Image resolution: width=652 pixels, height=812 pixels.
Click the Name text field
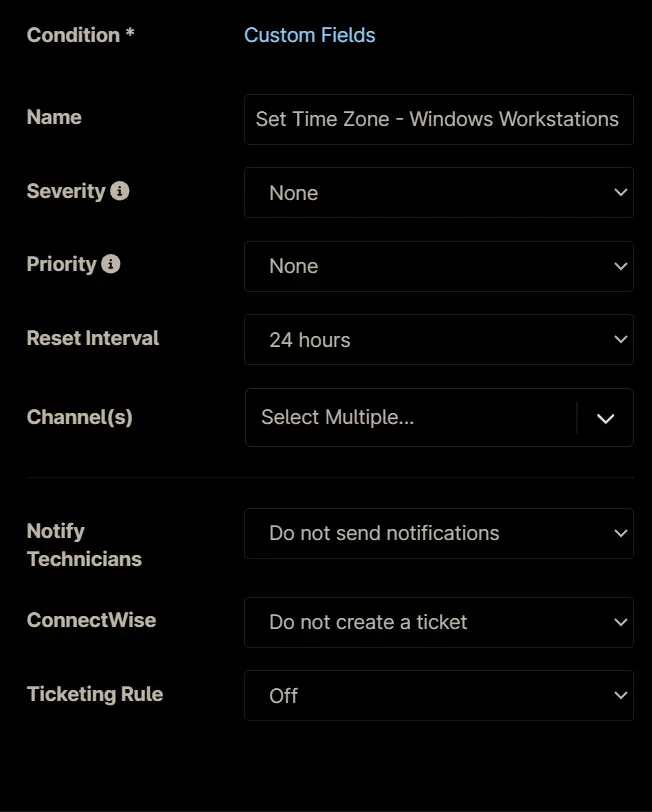439,119
